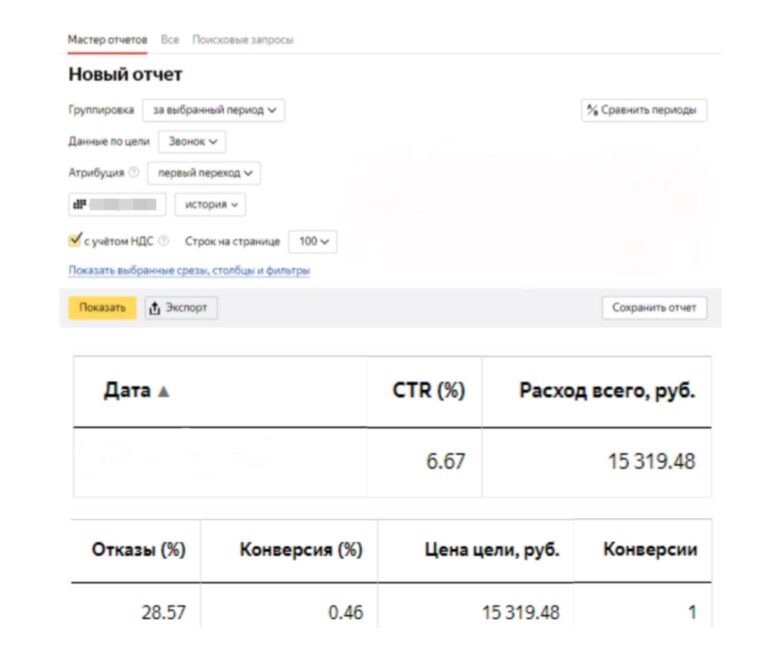Click the help icon beside с учётом НДС
768x658 pixels.
tap(164, 241)
